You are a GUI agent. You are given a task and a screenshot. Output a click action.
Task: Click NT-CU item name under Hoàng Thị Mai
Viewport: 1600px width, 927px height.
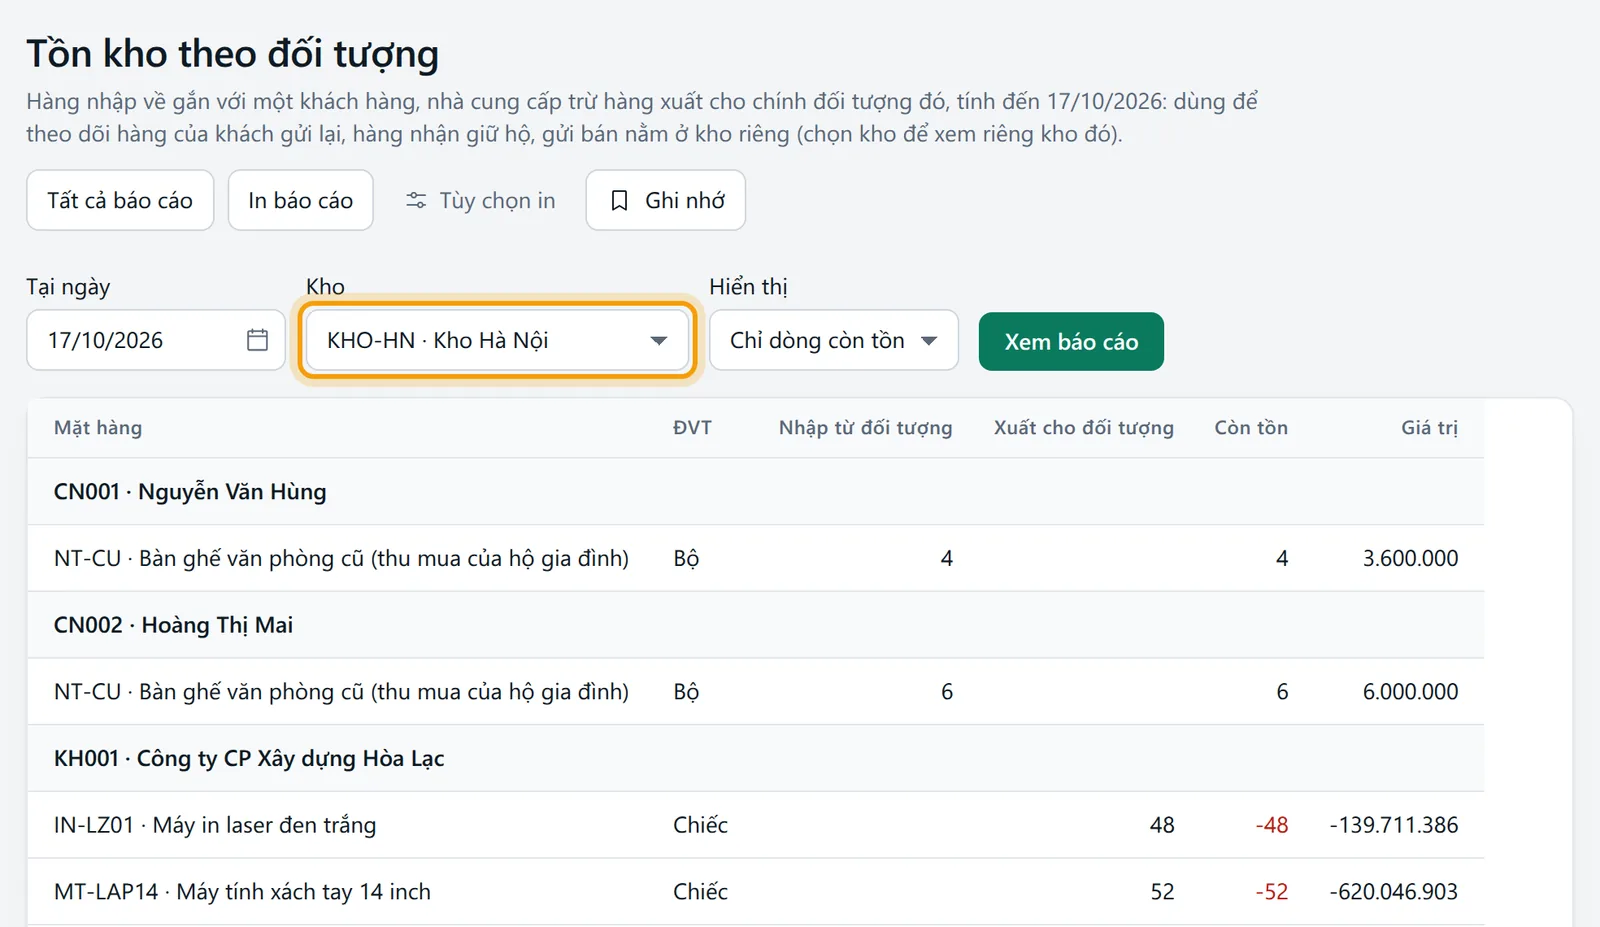click(341, 692)
